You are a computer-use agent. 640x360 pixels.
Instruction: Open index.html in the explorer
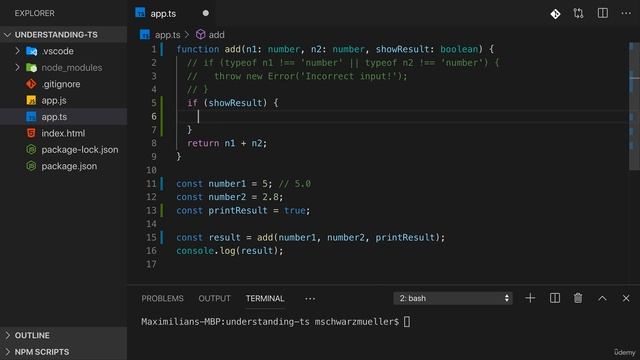click(63, 133)
